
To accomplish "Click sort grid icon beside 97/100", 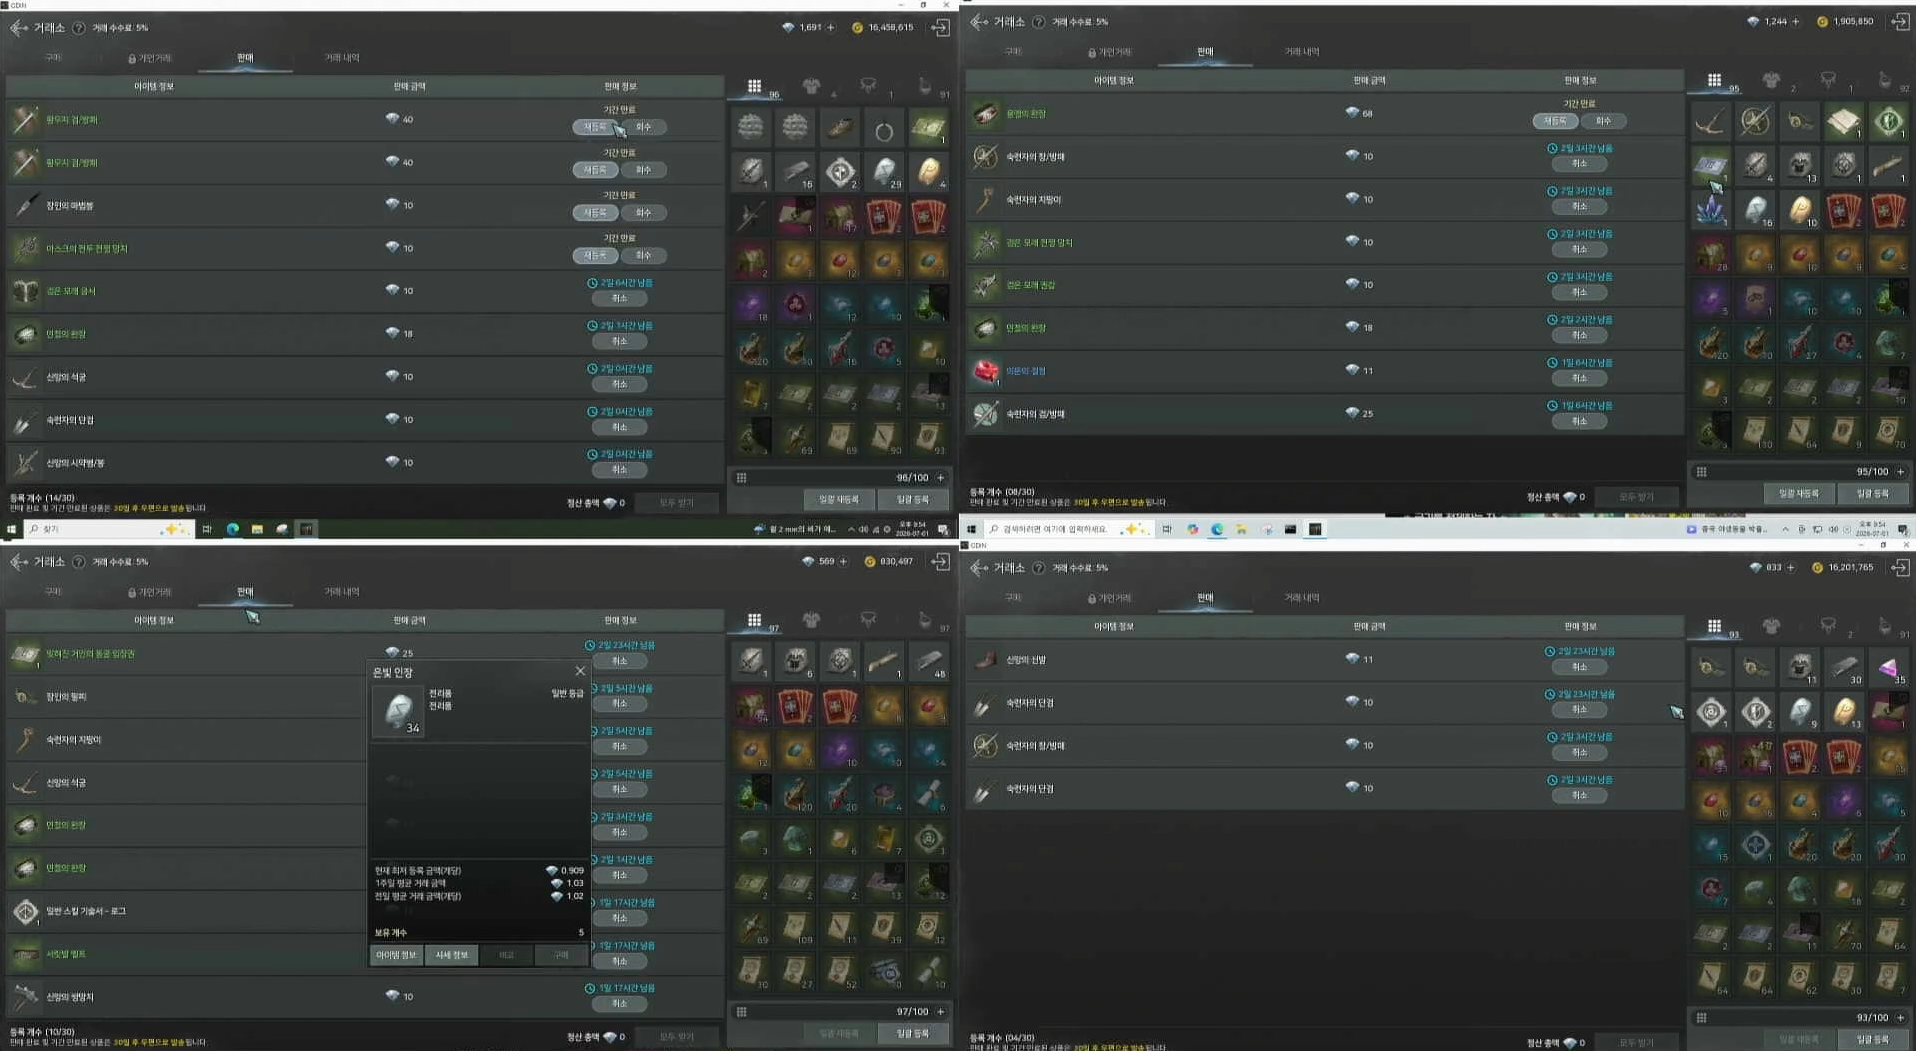I will click(742, 1012).
